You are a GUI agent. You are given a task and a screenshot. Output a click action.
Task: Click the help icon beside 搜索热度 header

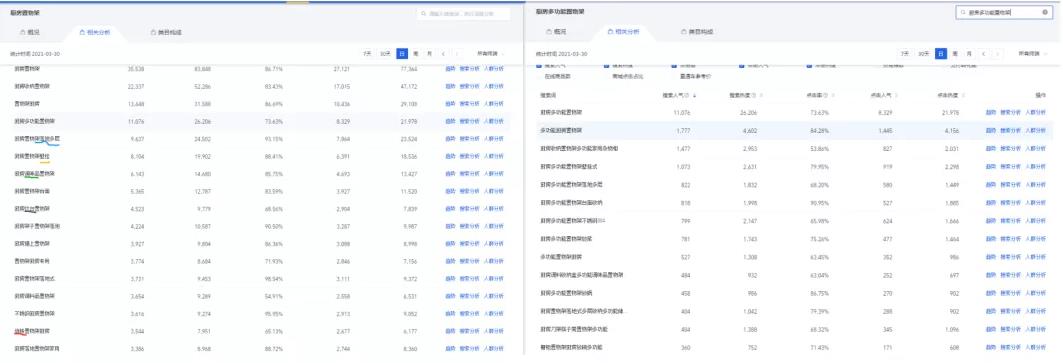(755, 96)
